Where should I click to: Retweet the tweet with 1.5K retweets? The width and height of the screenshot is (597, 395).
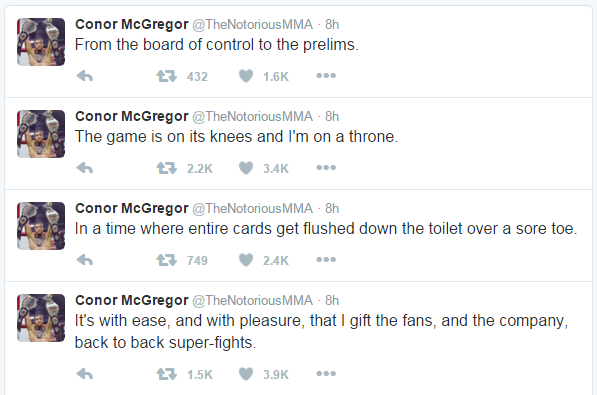(x=166, y=374)
